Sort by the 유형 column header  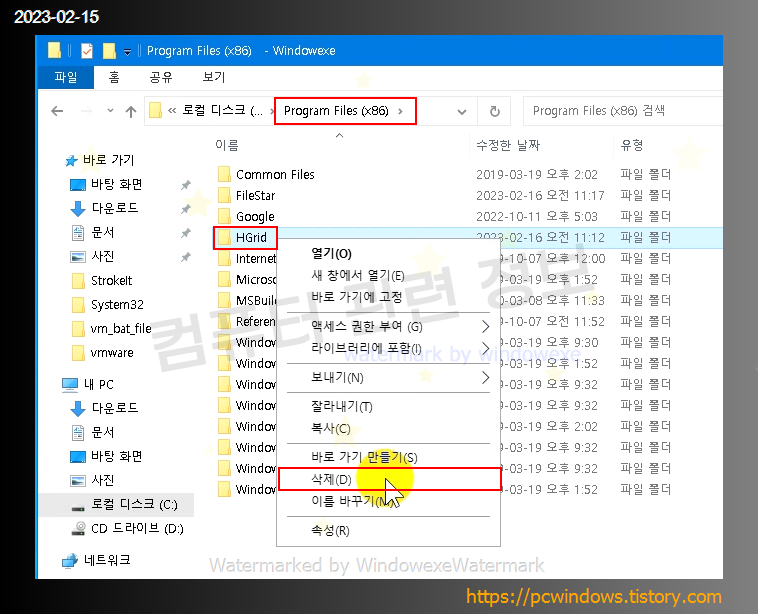[x=632, y=145]
